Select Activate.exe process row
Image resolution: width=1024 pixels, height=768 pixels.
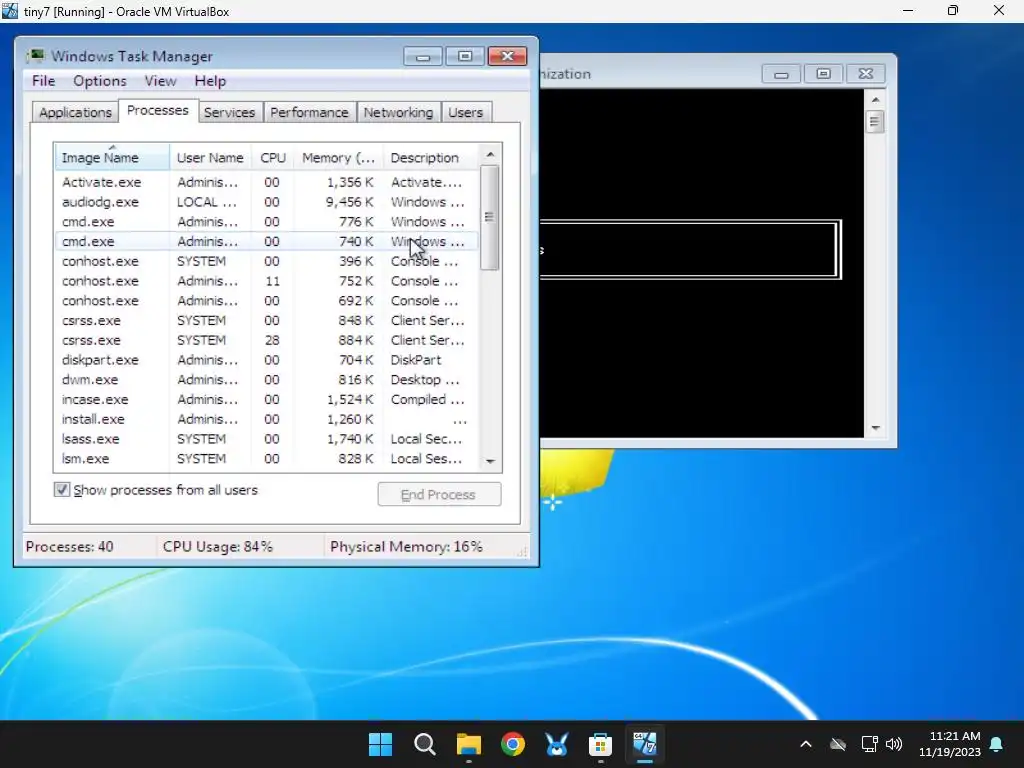tap(266, 182)
